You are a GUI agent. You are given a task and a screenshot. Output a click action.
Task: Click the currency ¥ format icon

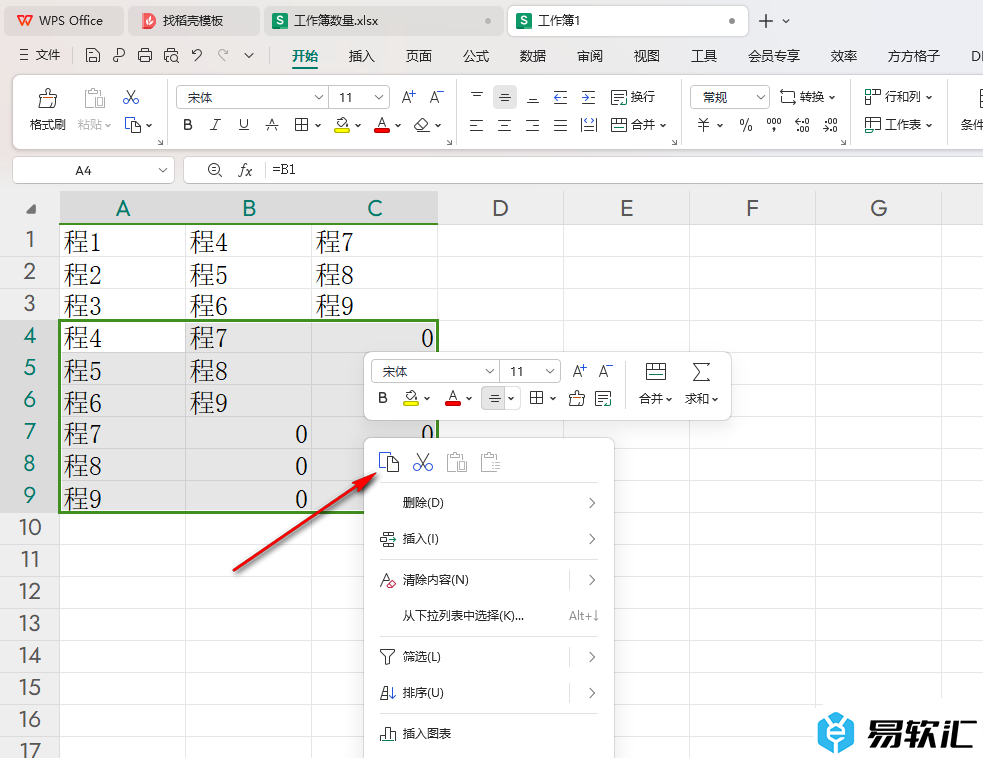(x=703, y=125)
